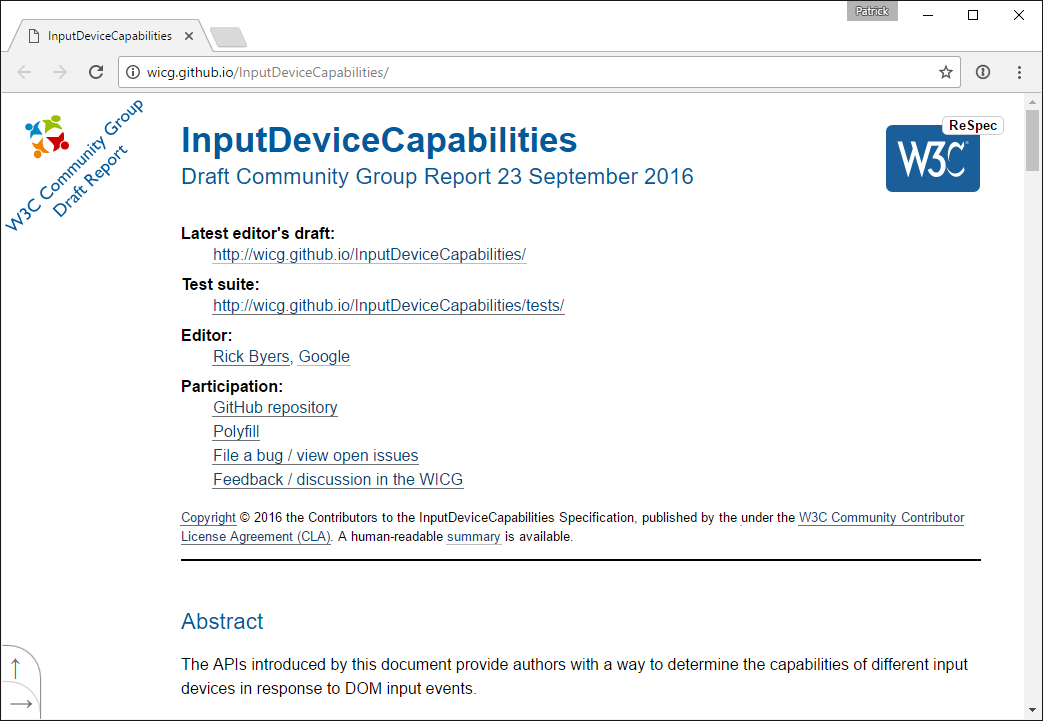Click the W3C logo

pos(932,158)
